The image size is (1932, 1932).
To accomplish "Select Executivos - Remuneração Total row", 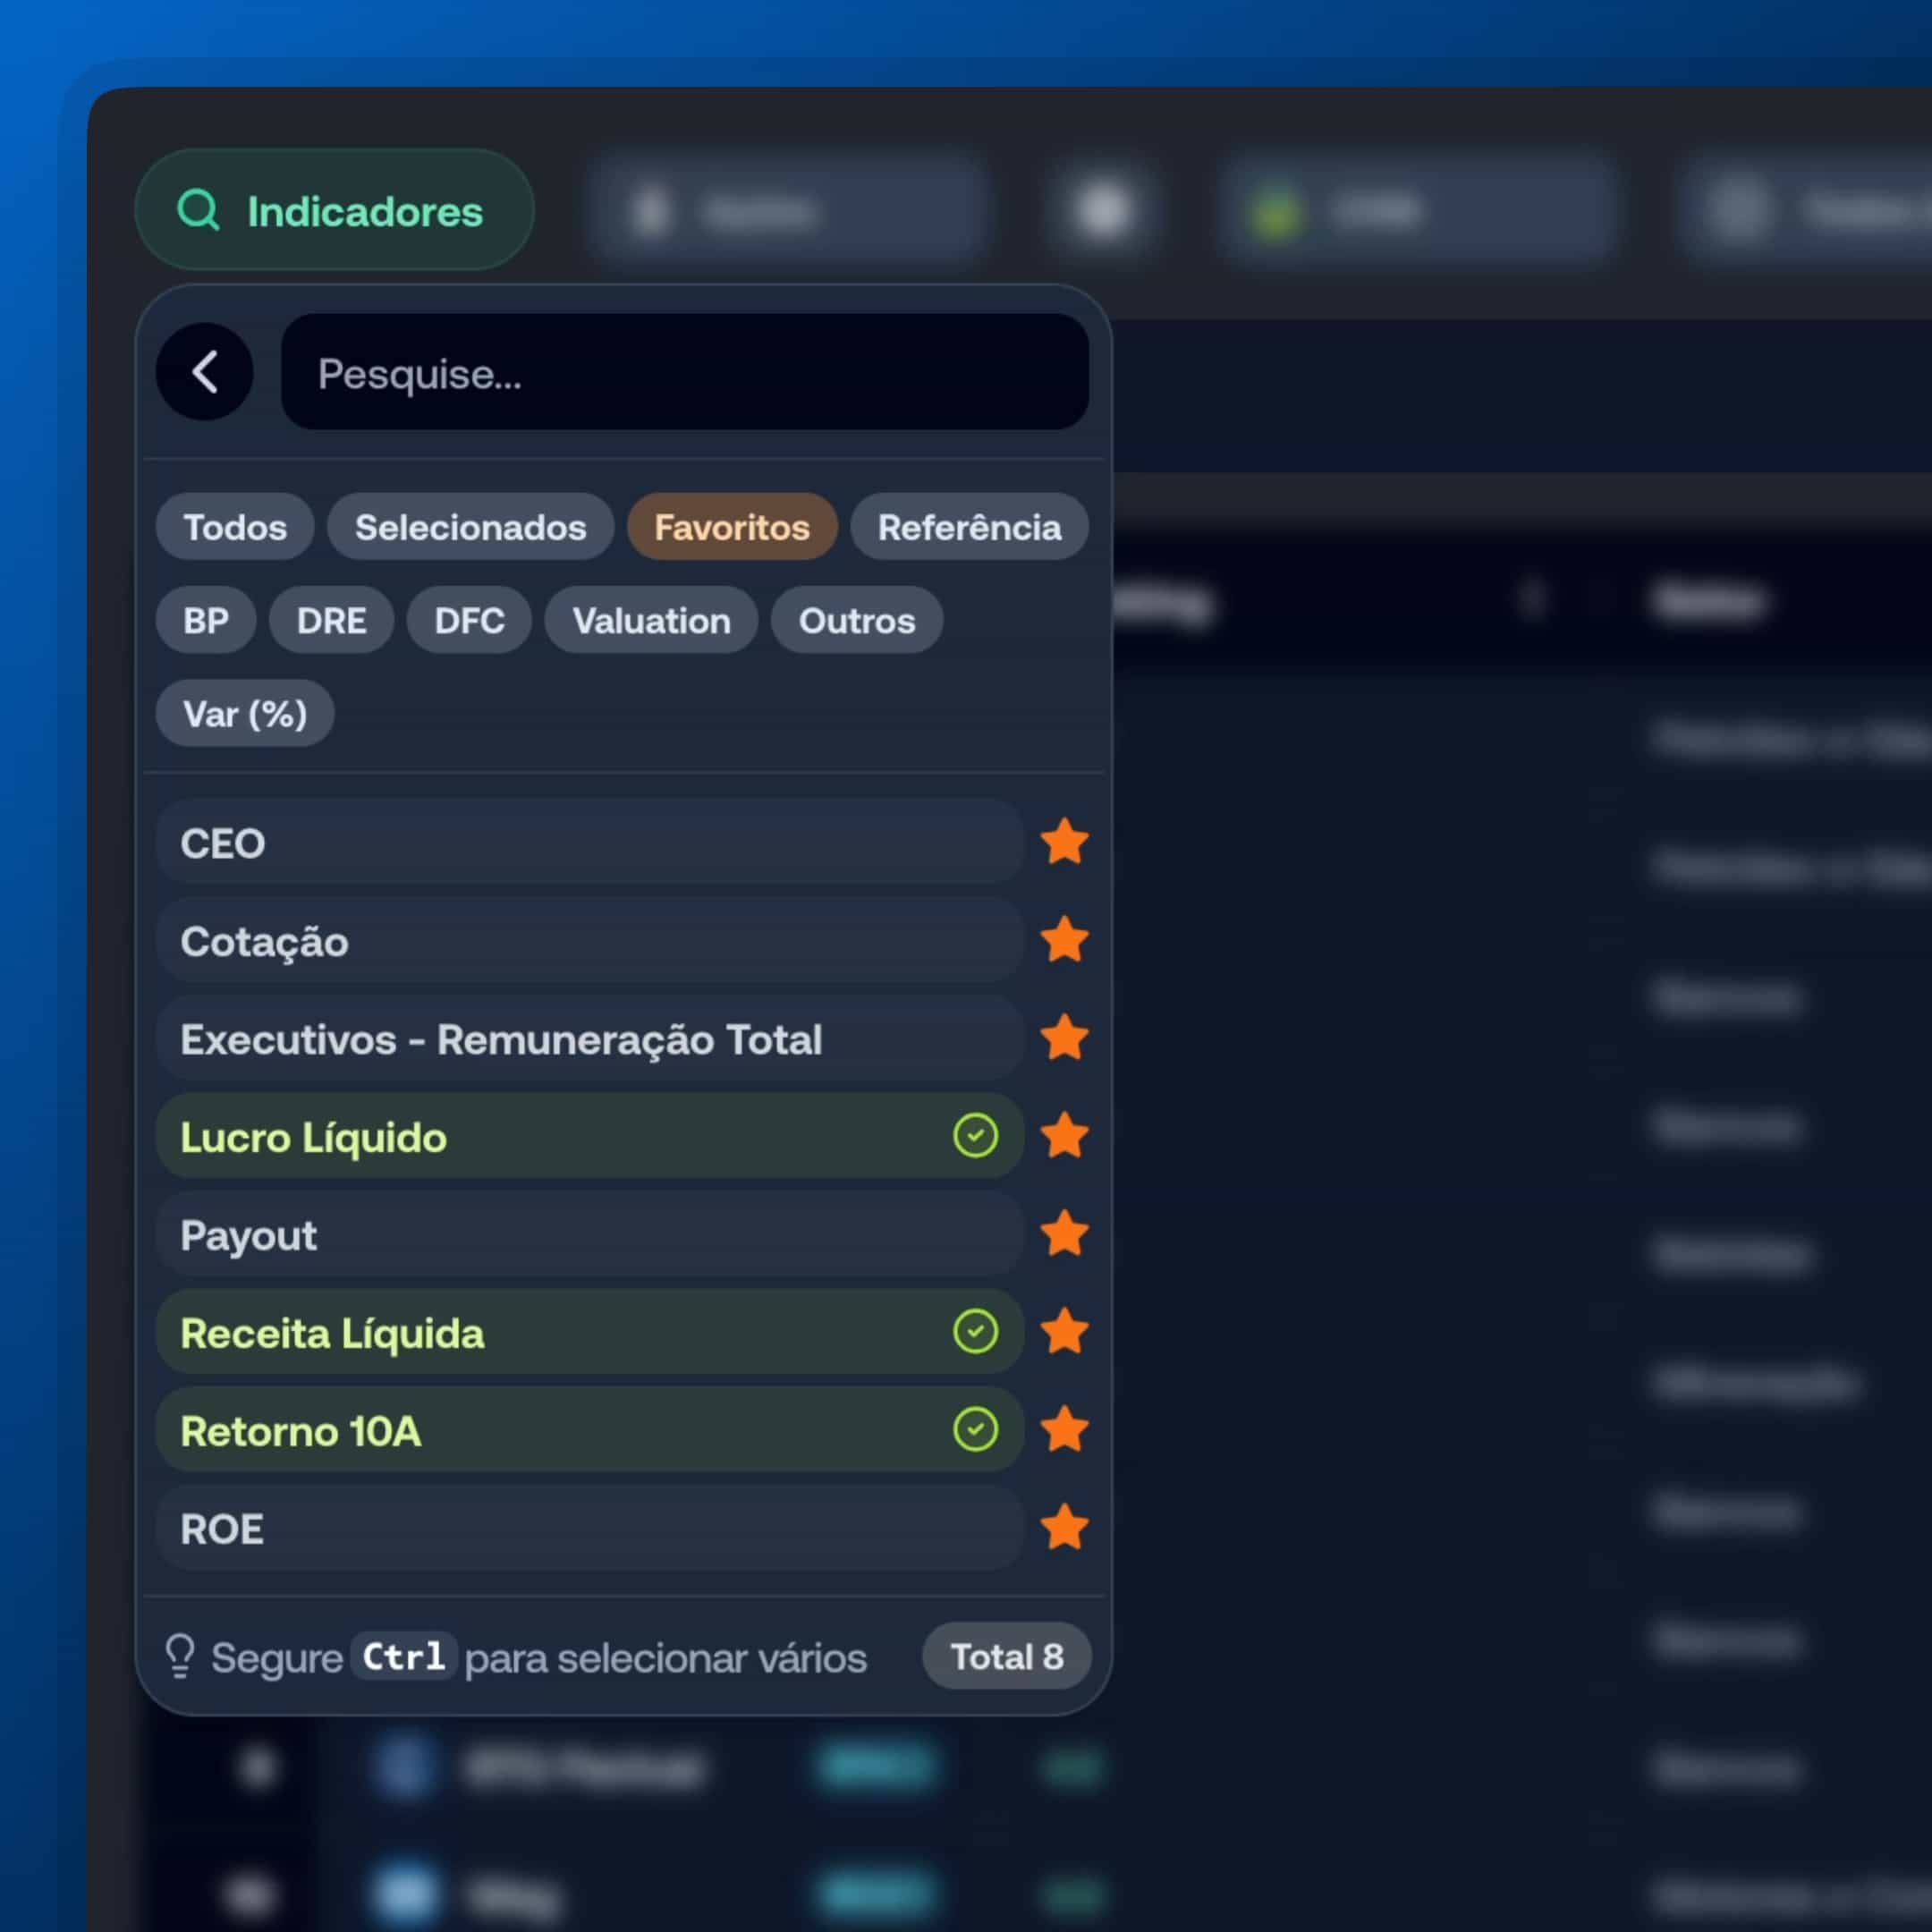I will [590, 1038].
